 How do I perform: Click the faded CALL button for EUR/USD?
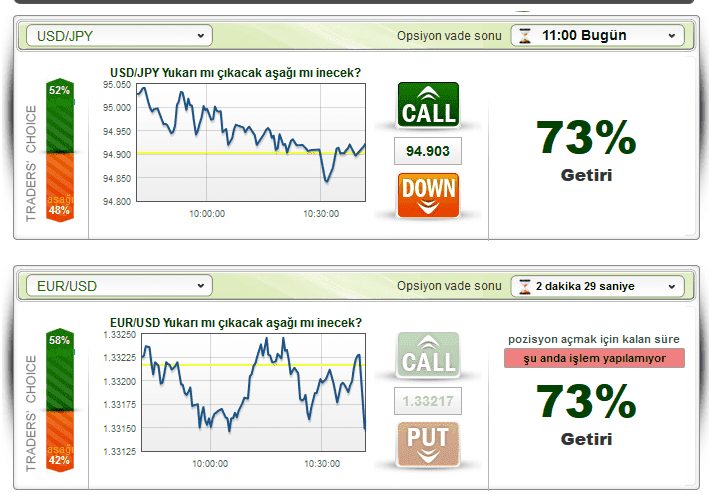pyautogui.click(x=428, y=355)
